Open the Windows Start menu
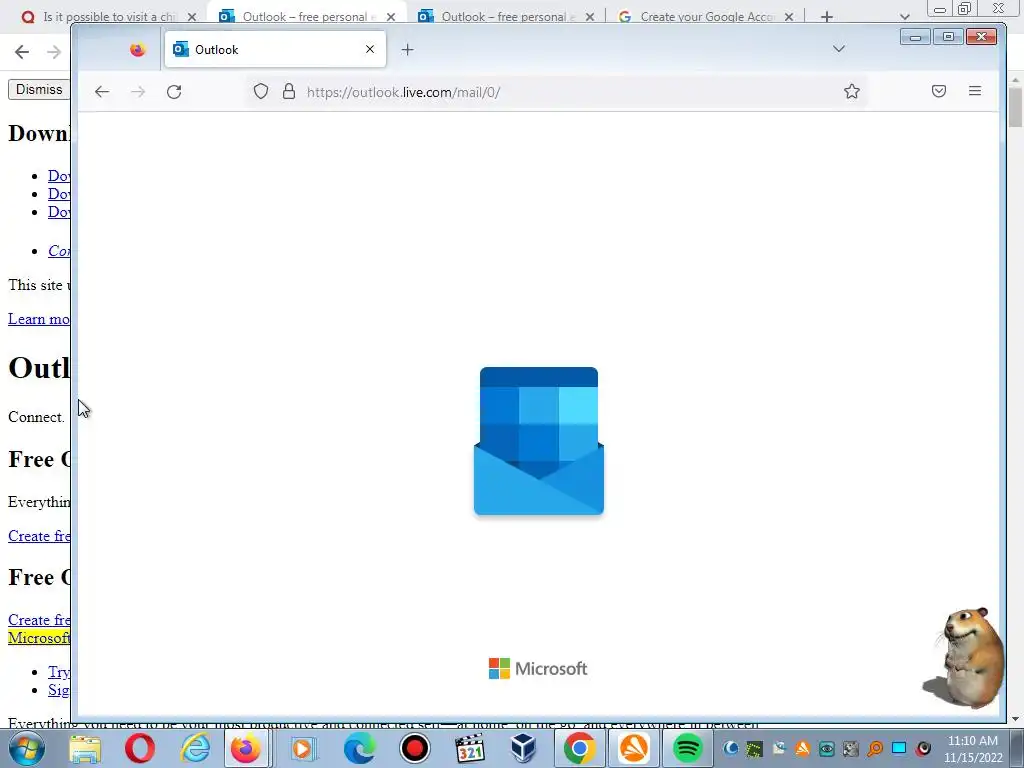 point(27,748)
